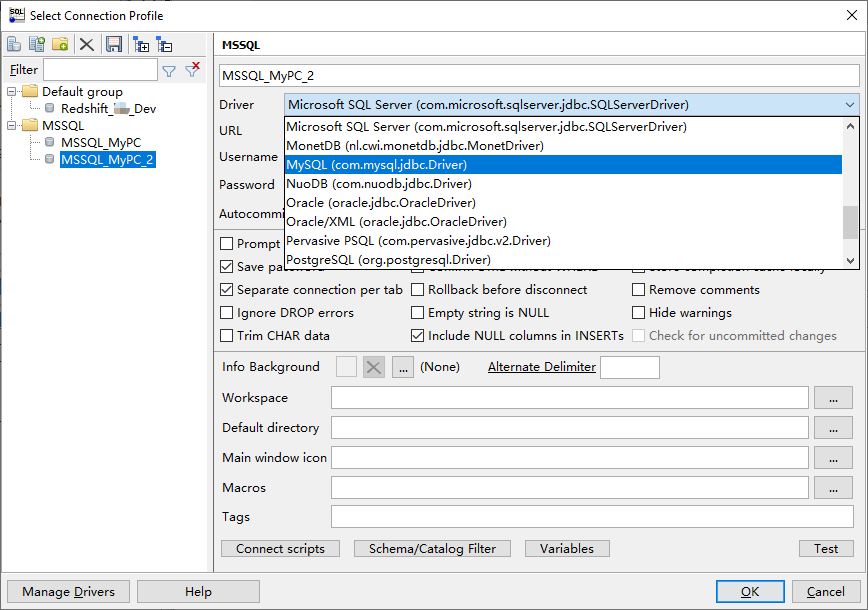Screen dimensions: 868x610
Task: Click the copy selected profile icon
Action: pyautogui.click(x=37, y=44)
